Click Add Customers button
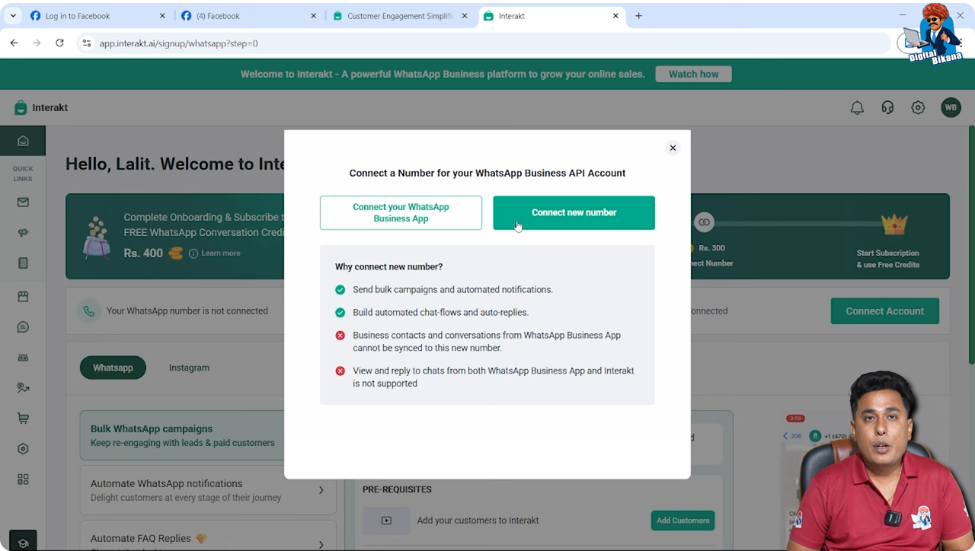 pyautogui.click(x=683, y=521)
